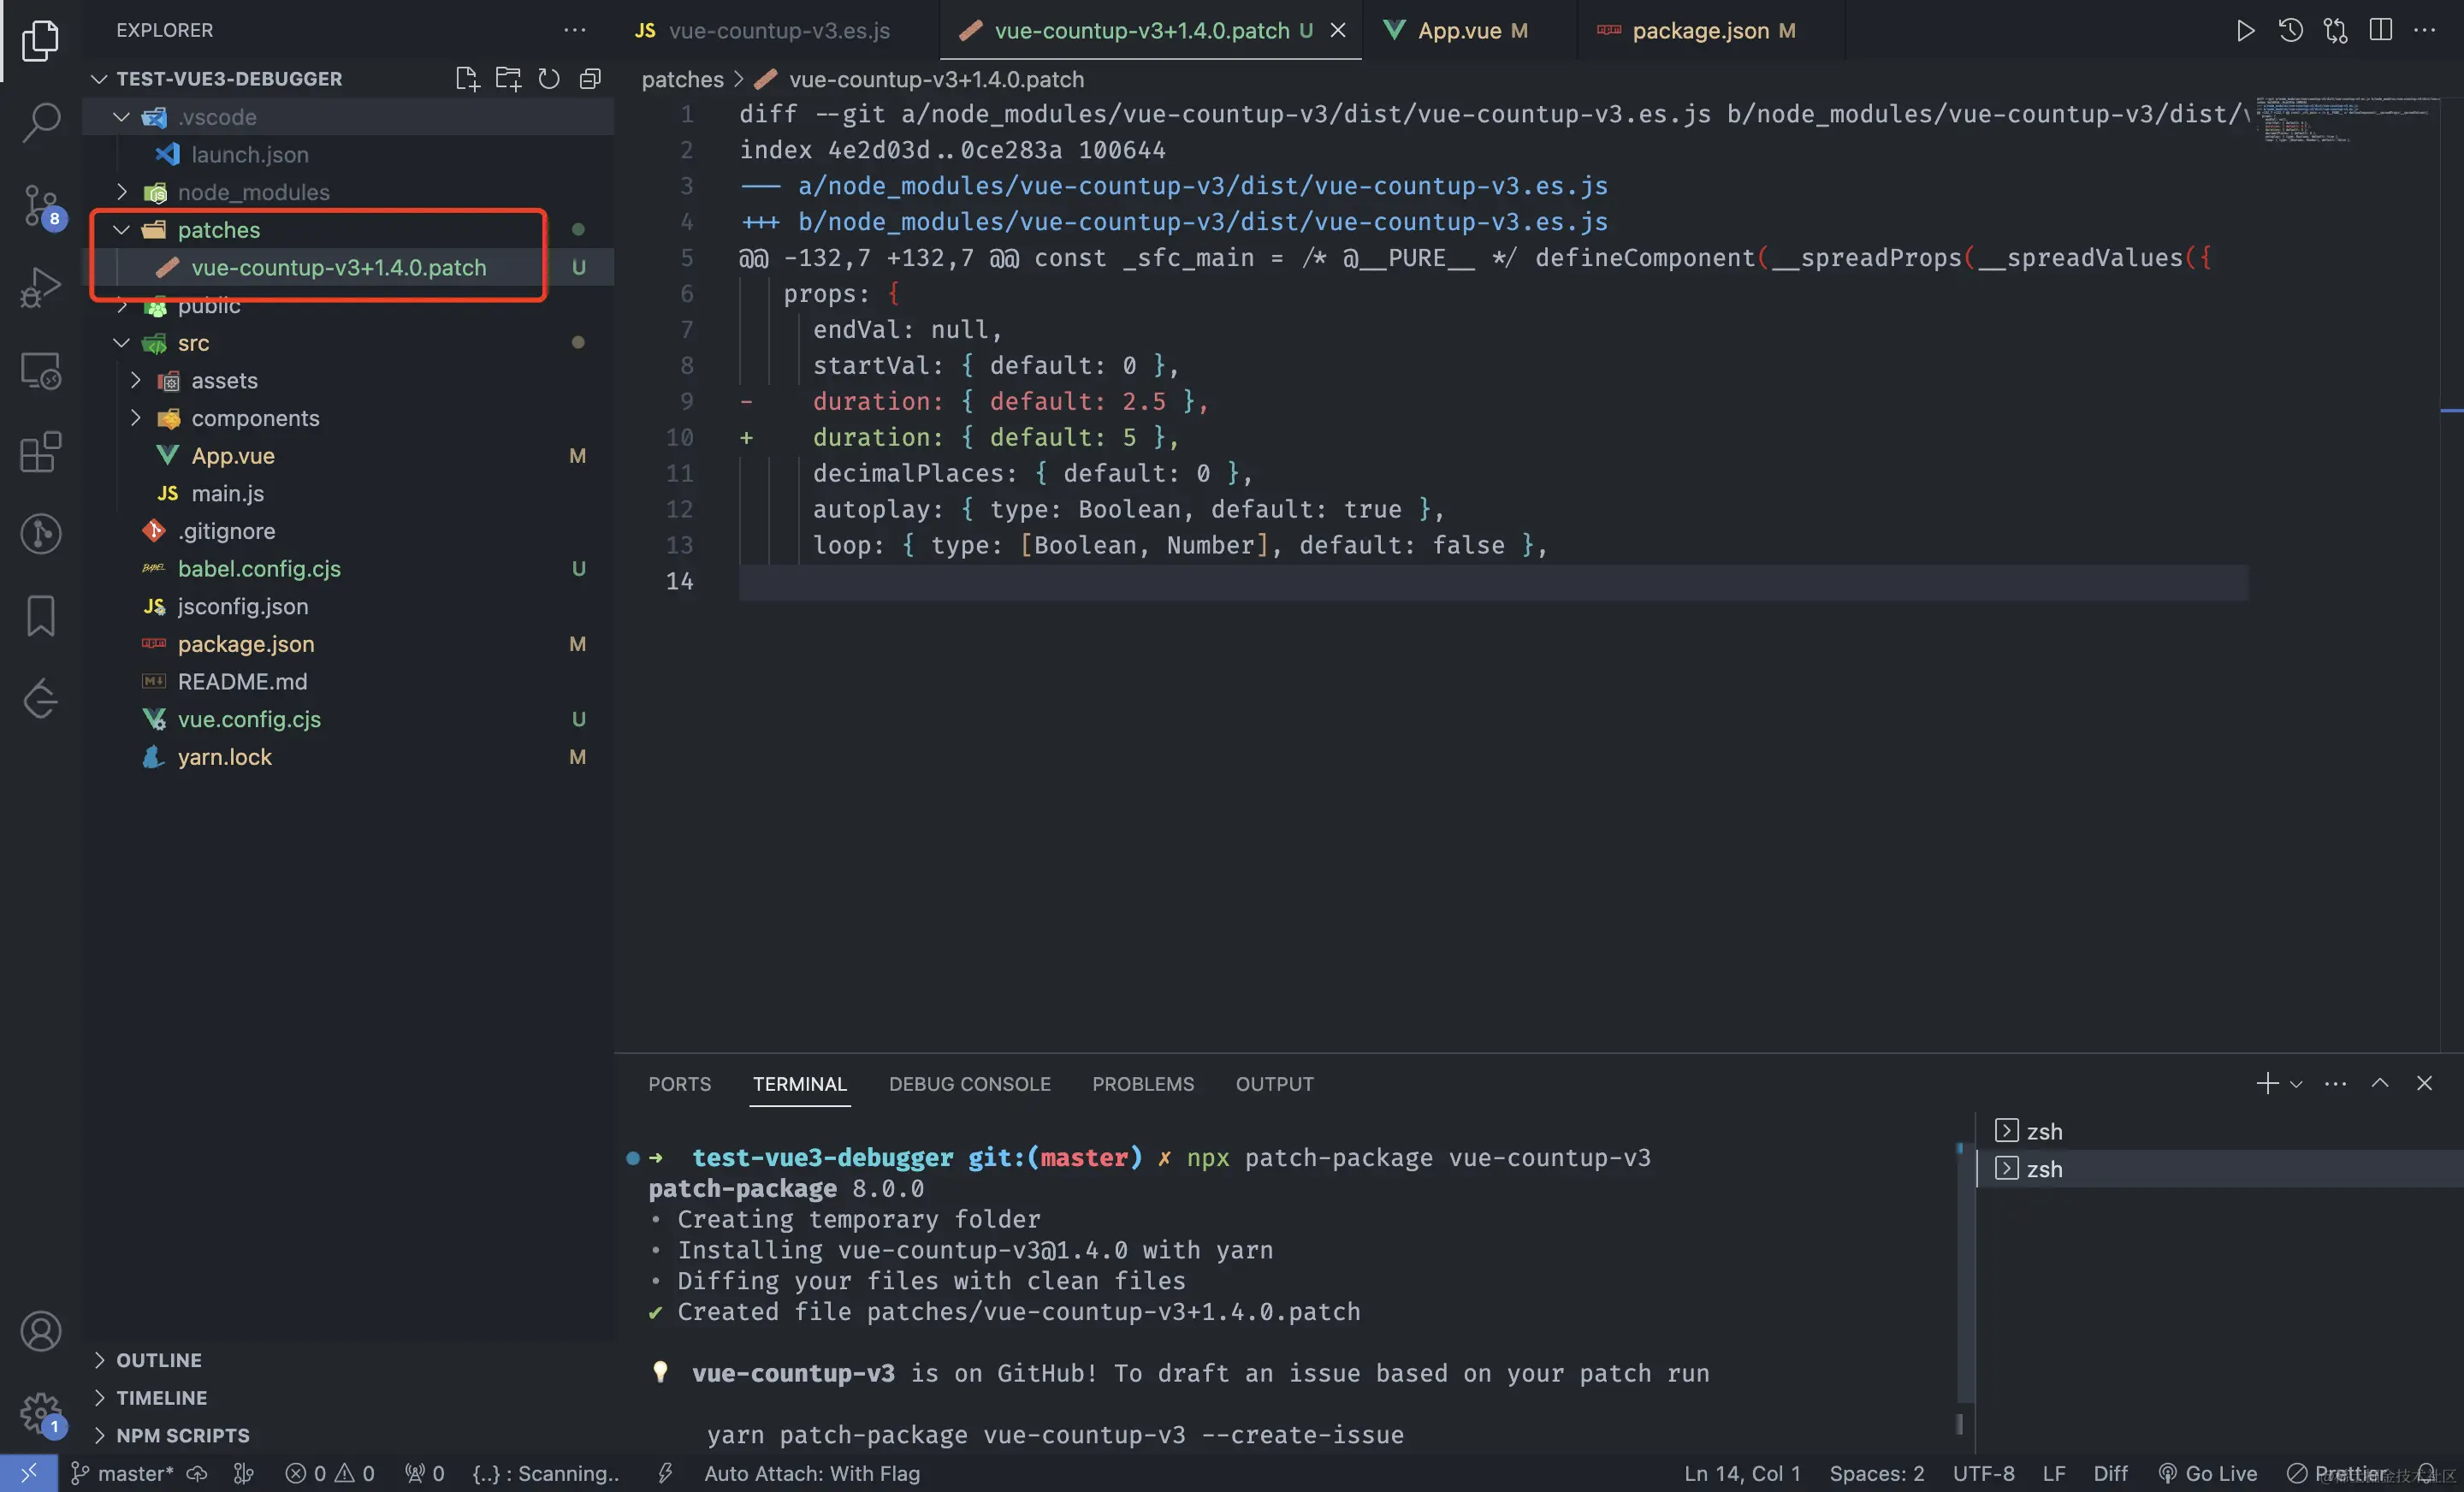Open errors and warnings count in status bar
Viewport: 2464px width, 1492px height.
coord(330,1473)
